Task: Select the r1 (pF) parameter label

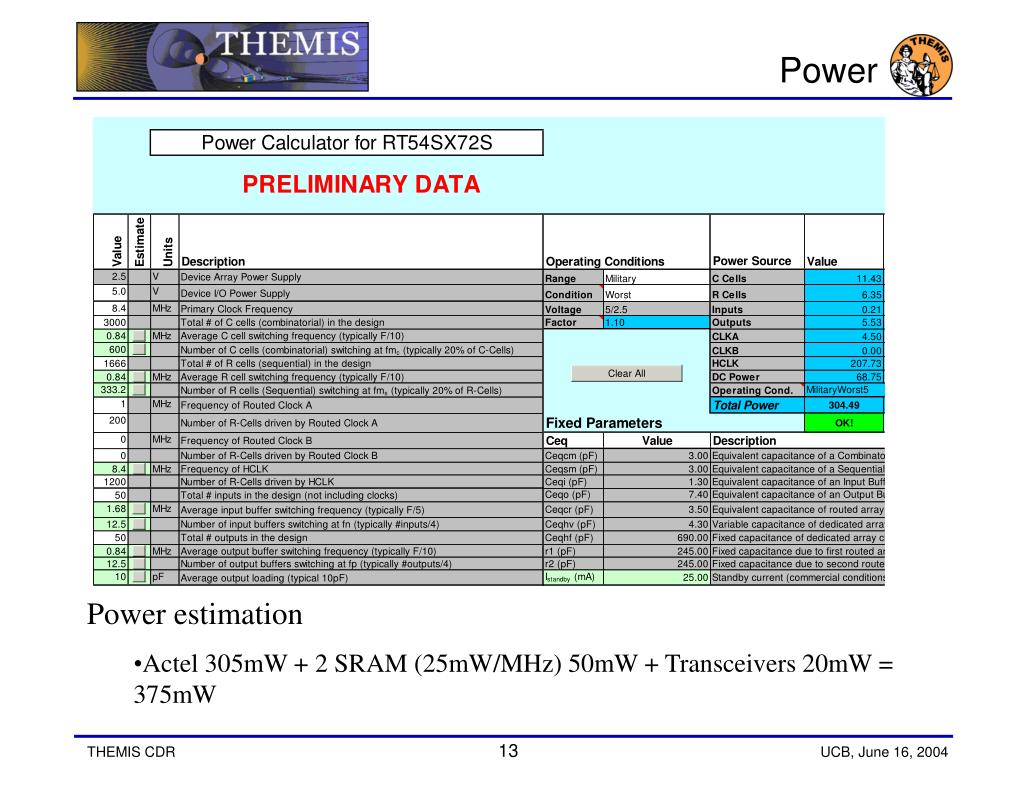Action: pos(573,551)
